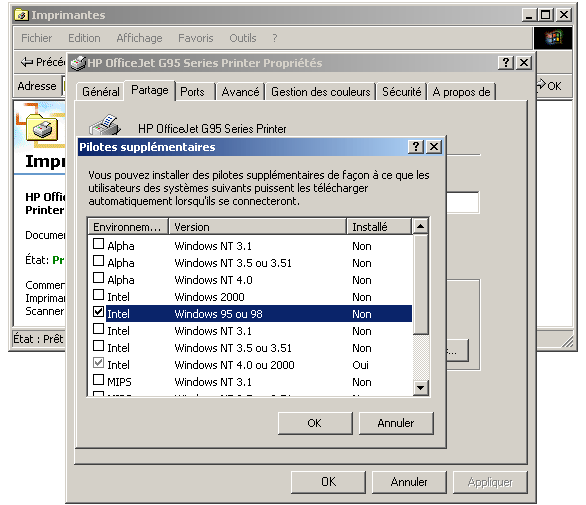Sort by the Environnement column header
The image size is (586, 505).
pos(128,227)
